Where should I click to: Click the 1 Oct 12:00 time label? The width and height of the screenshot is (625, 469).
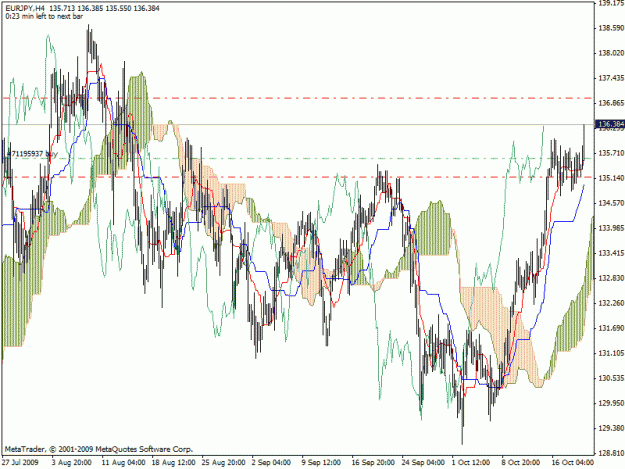coord(471,463)
